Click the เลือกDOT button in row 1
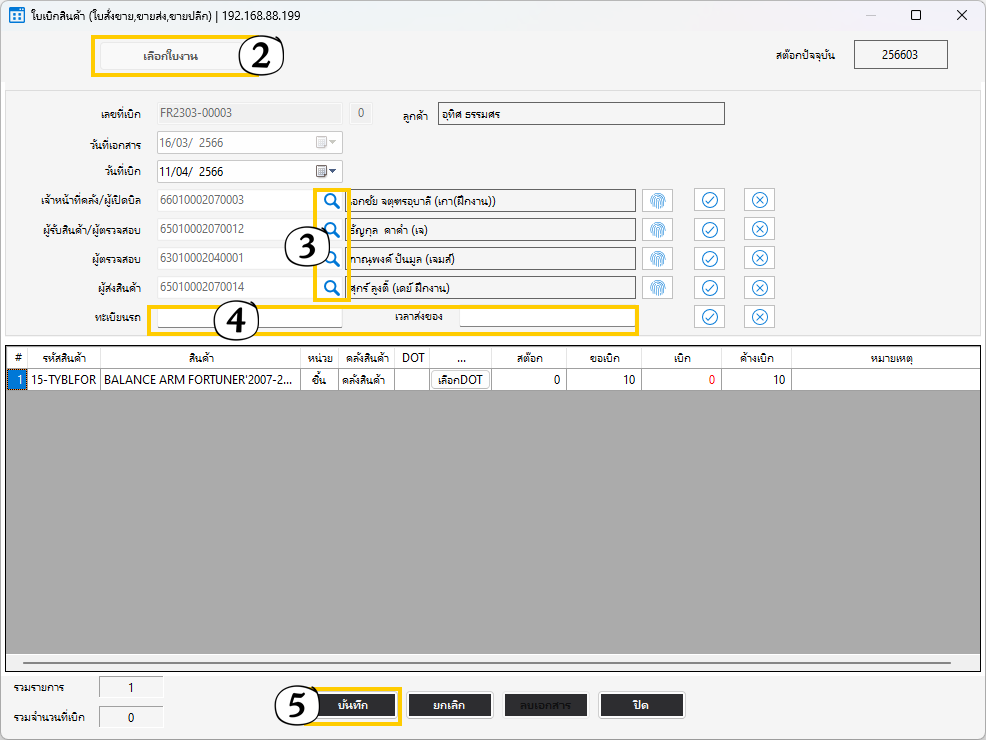 click(460, 380)
